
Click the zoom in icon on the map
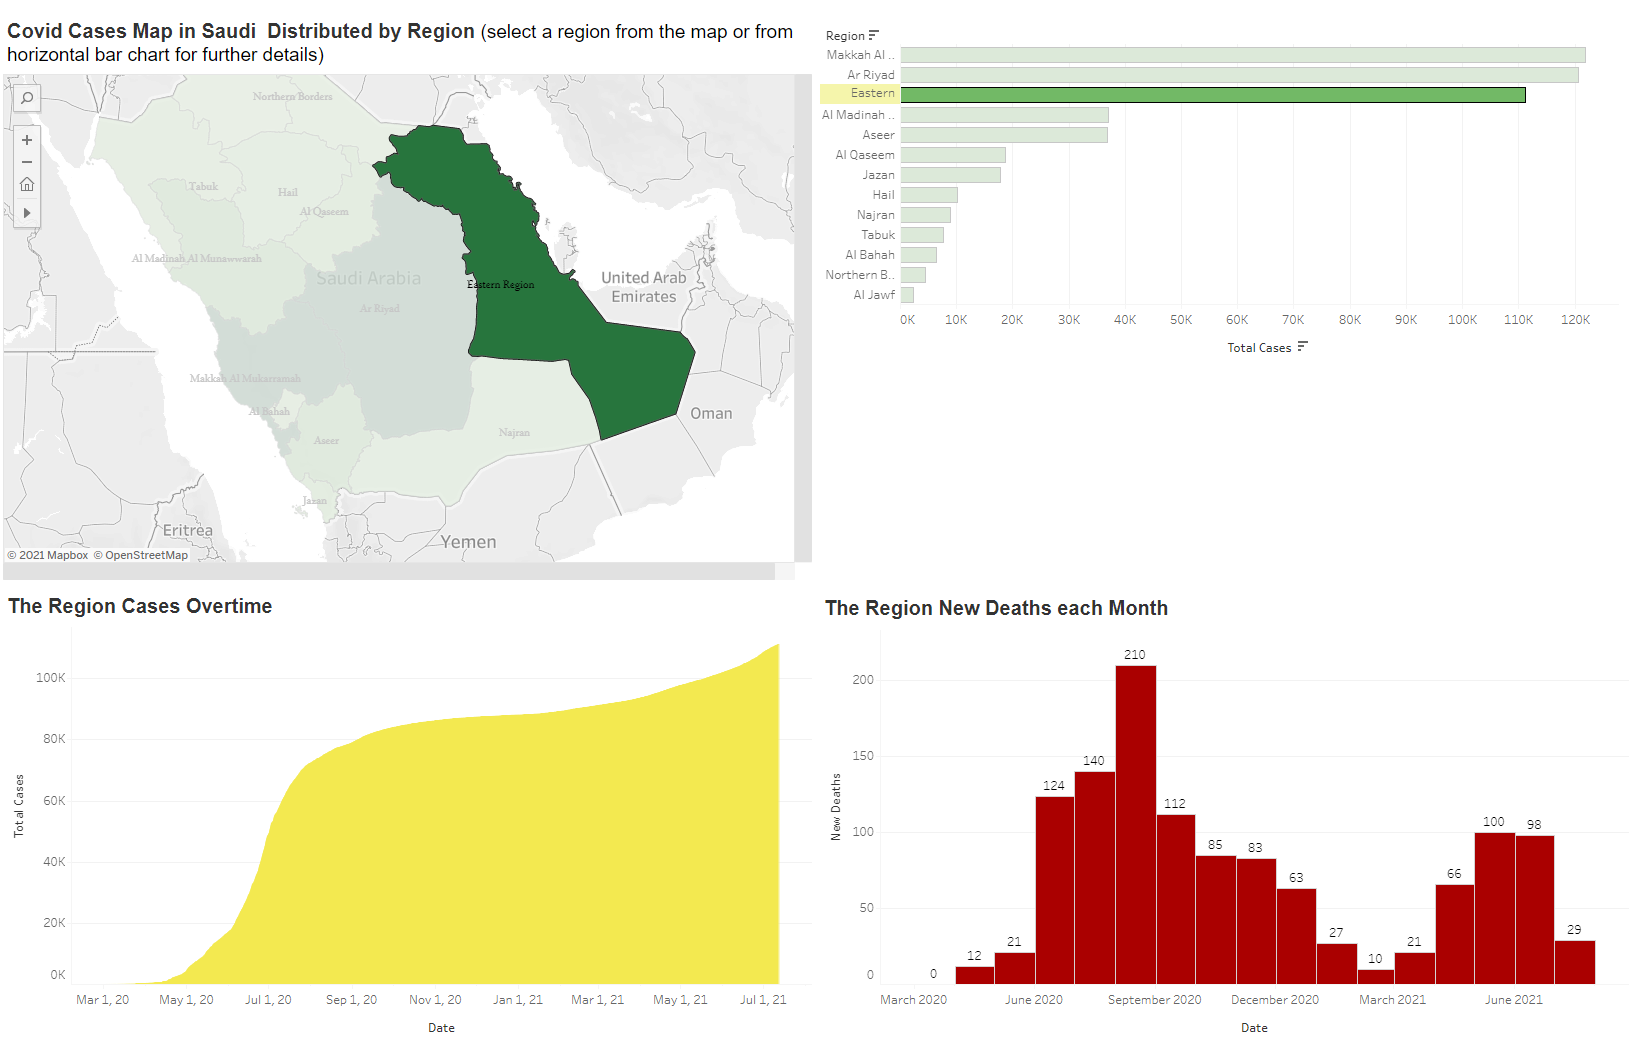click(26, 140)
